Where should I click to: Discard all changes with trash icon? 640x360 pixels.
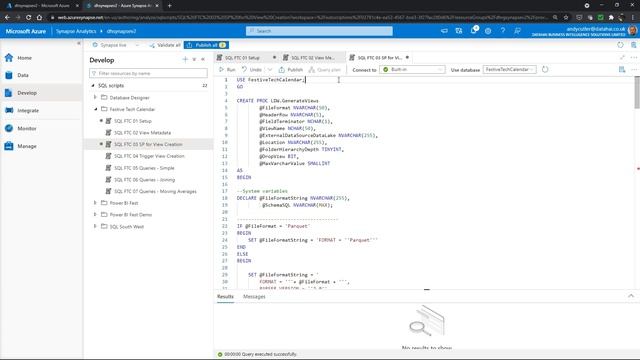tap(633, 45)
